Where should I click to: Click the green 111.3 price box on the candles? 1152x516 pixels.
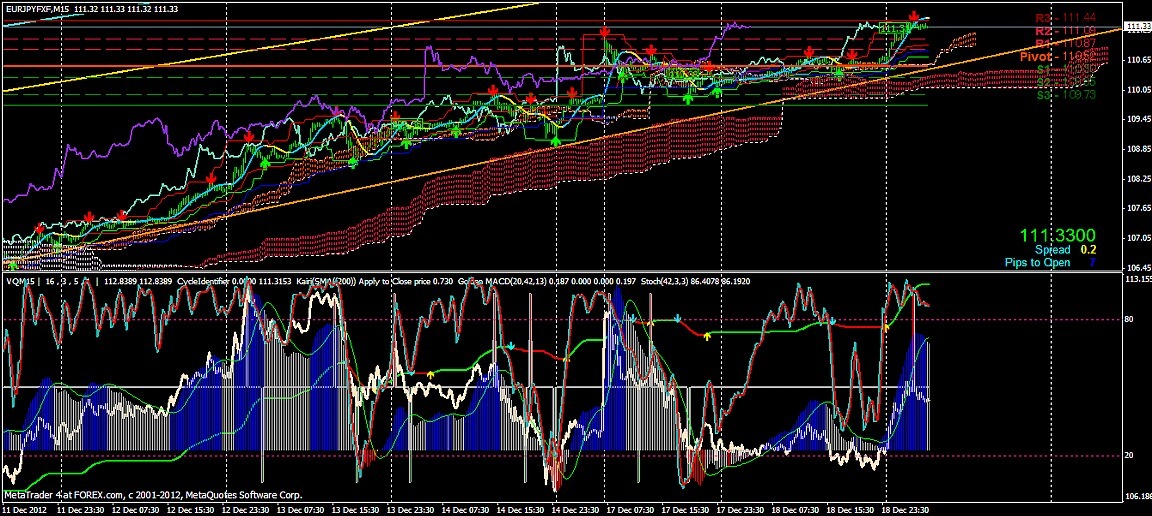coord(892,28)
